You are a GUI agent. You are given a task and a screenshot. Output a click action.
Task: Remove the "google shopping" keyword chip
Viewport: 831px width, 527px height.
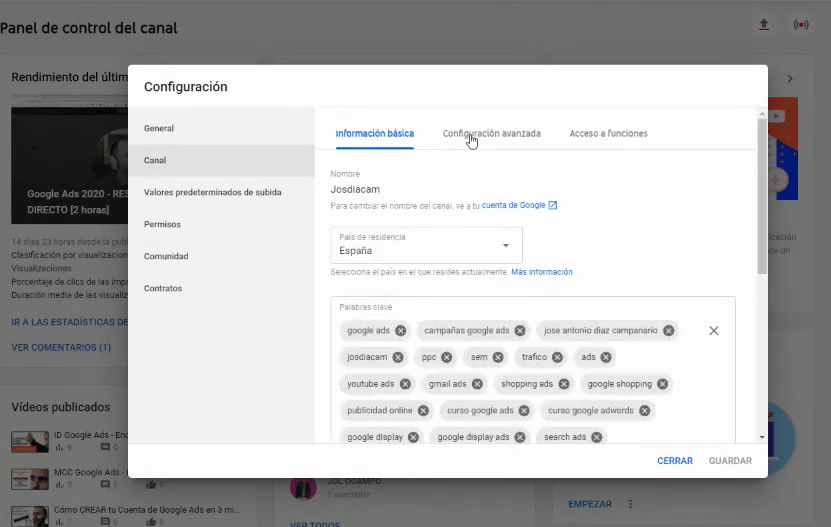(662, 384)
